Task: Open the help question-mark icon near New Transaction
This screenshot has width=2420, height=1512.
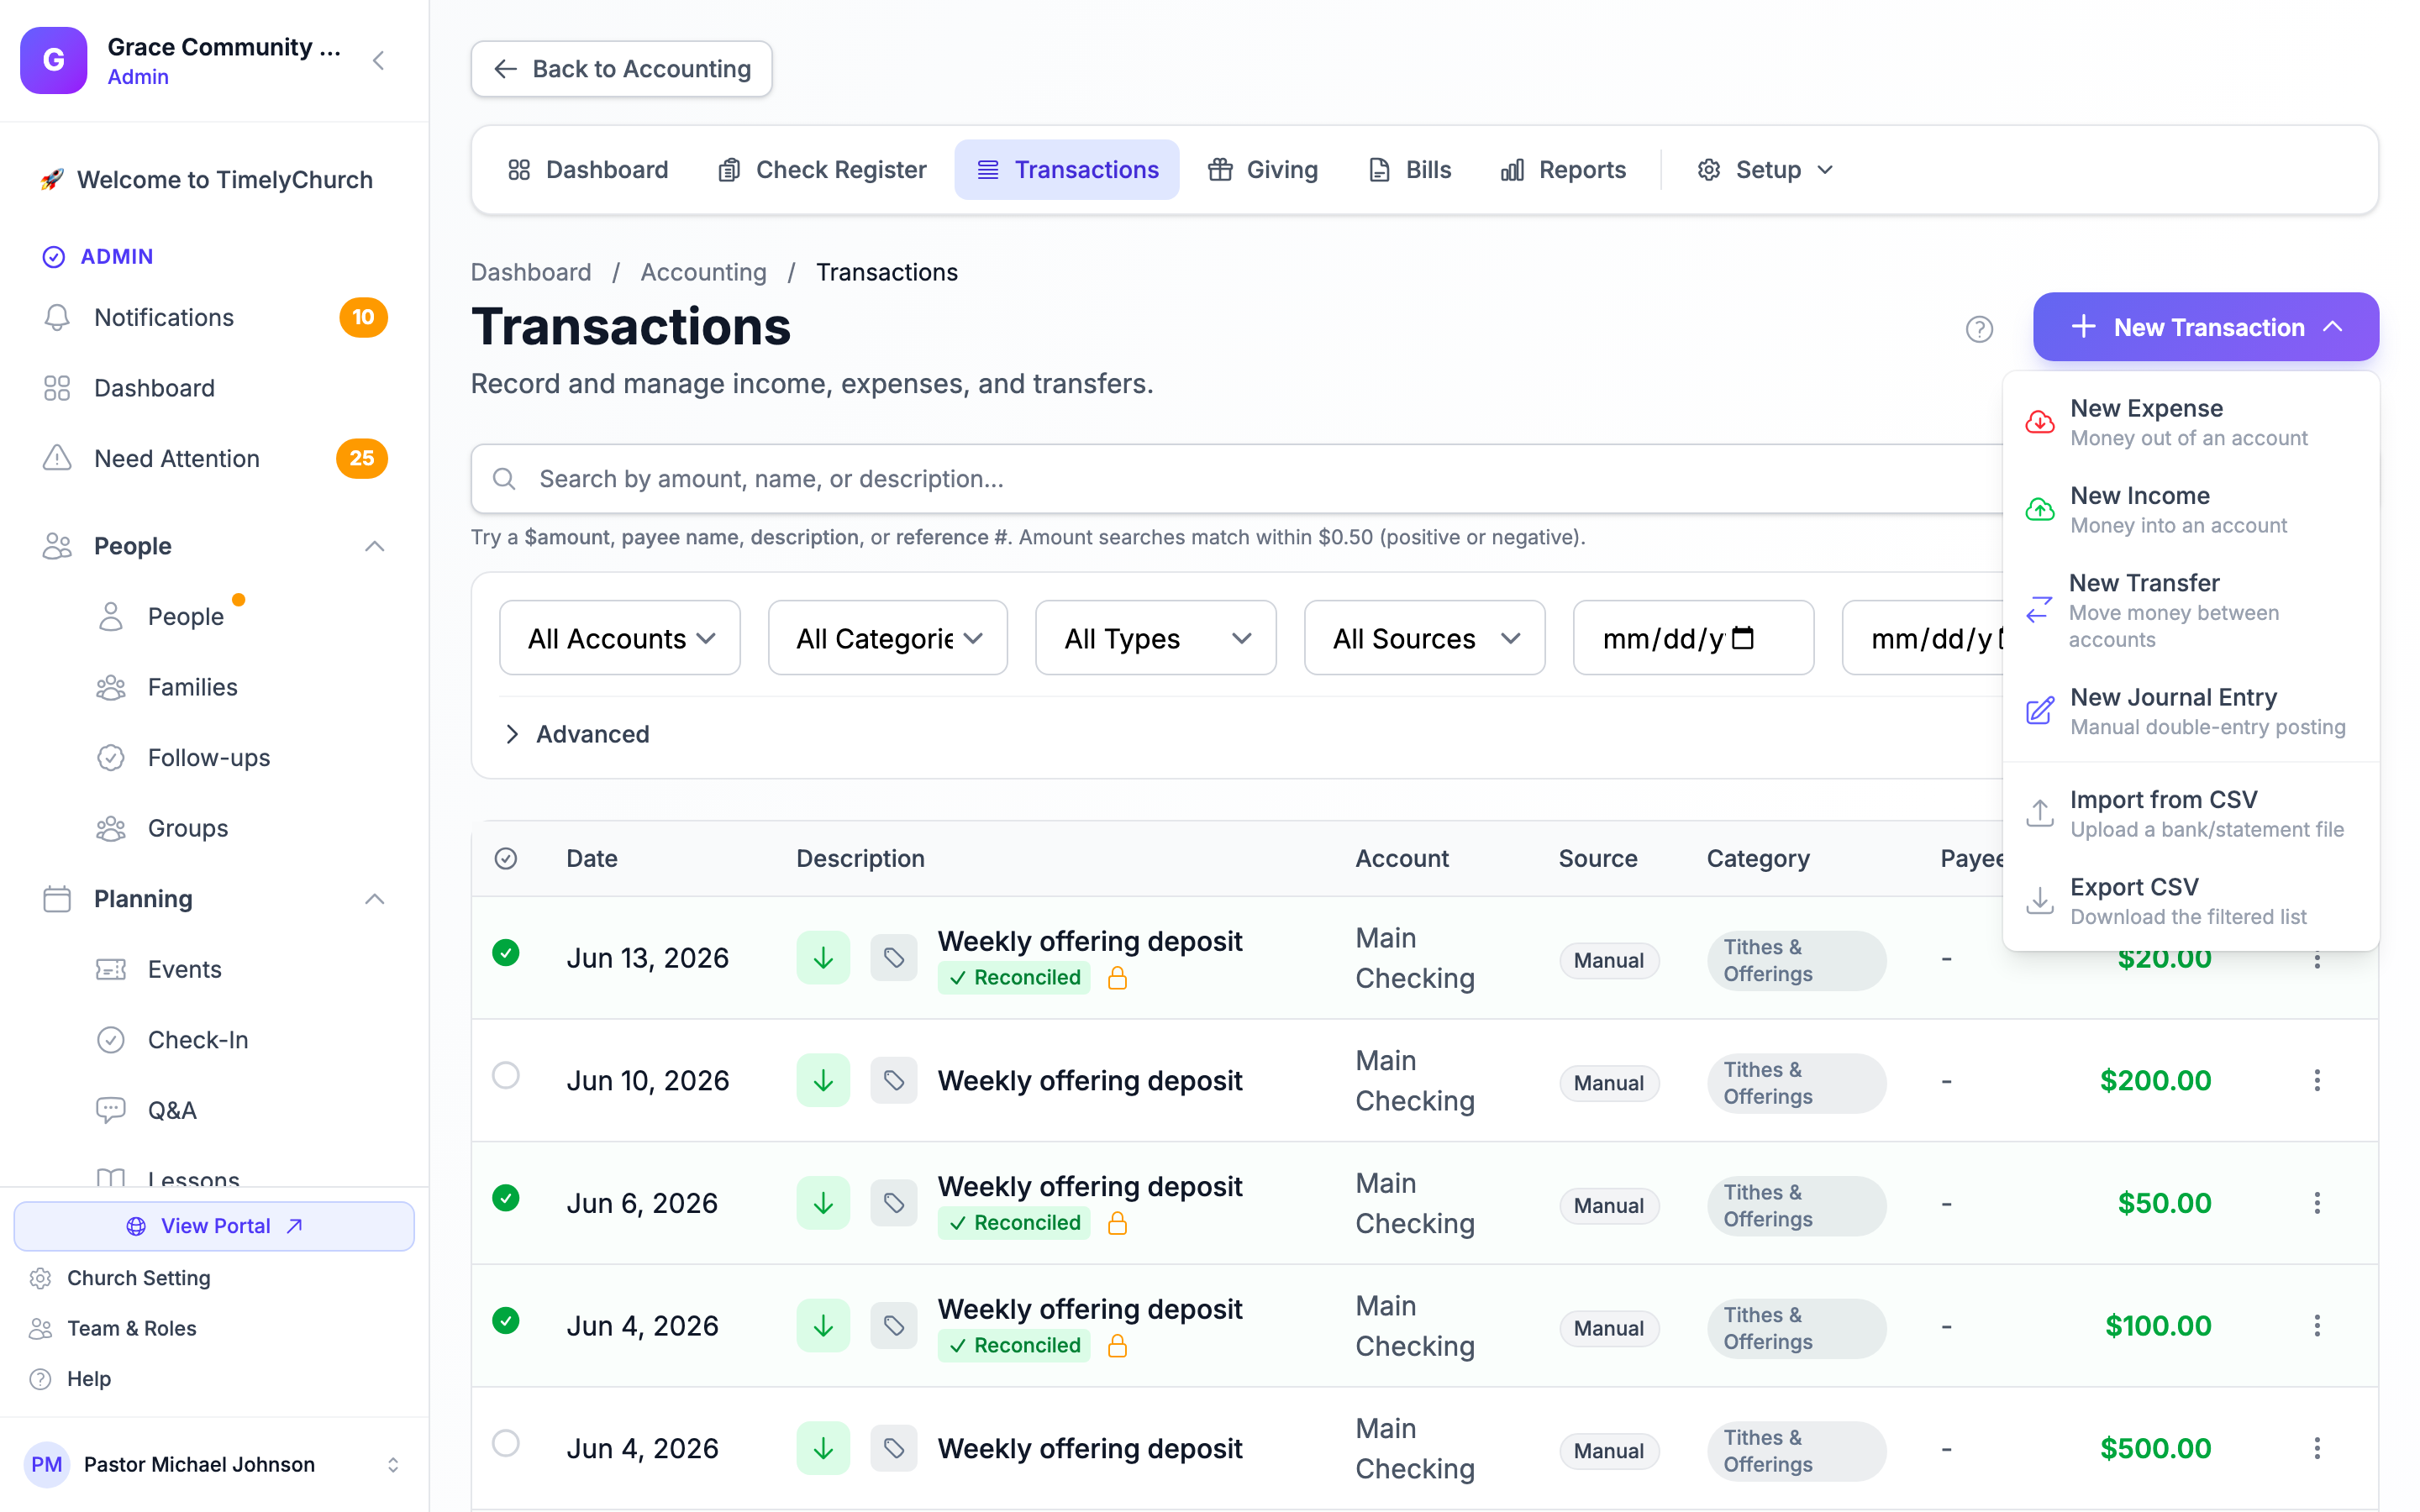Action: click(1979, 329)
